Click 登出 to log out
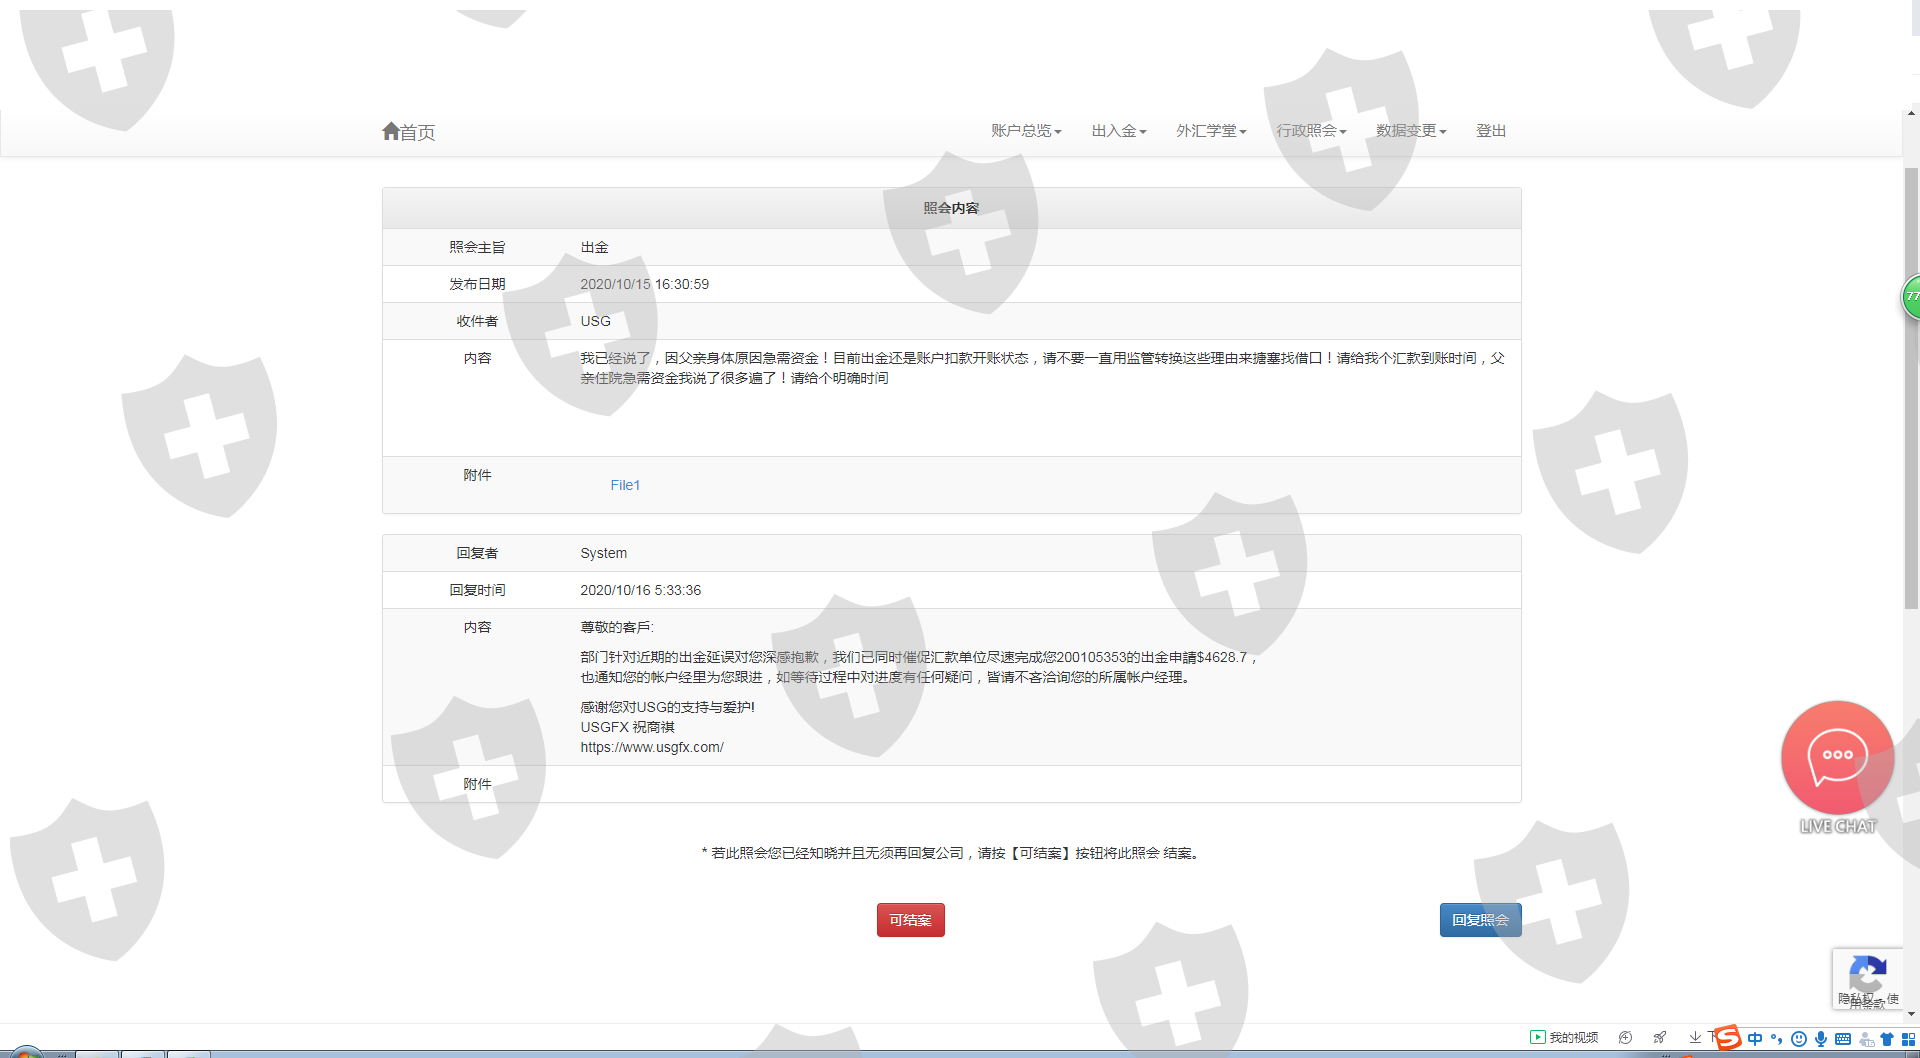Image resolution: width=1920 pixels, height=1058 pixels. pos(1491,131)
